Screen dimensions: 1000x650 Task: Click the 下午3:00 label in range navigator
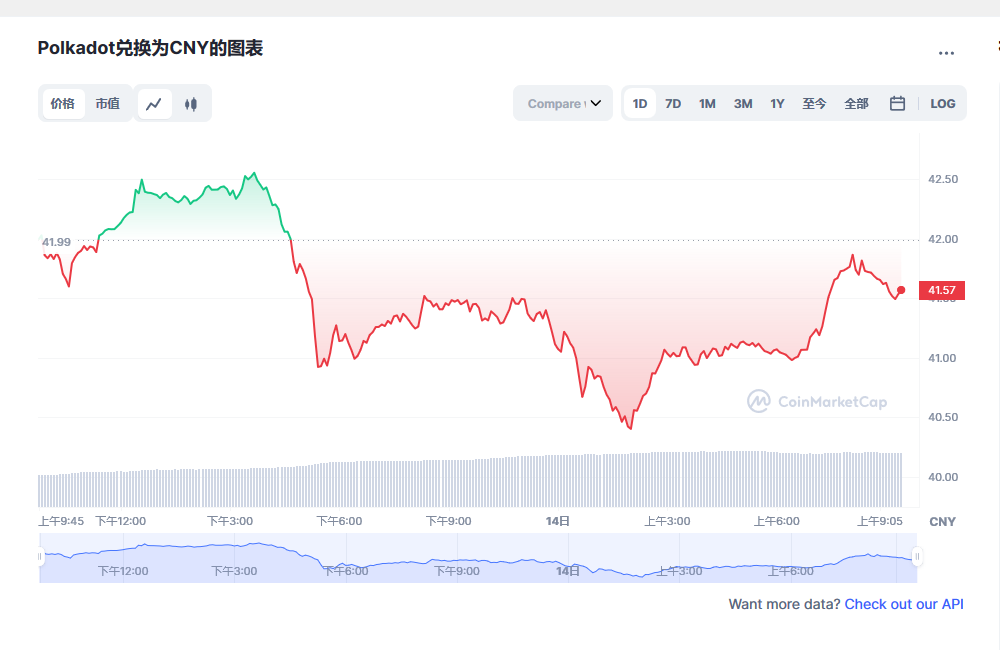click(x=235, y=571)
